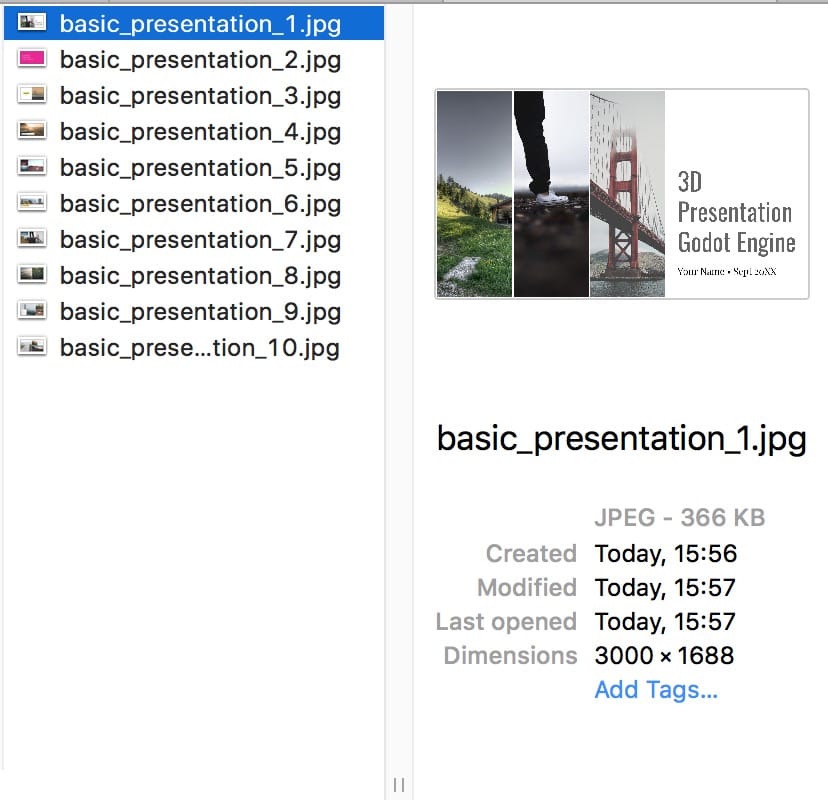
Task: Click the Created label
Action: (531, 553)
